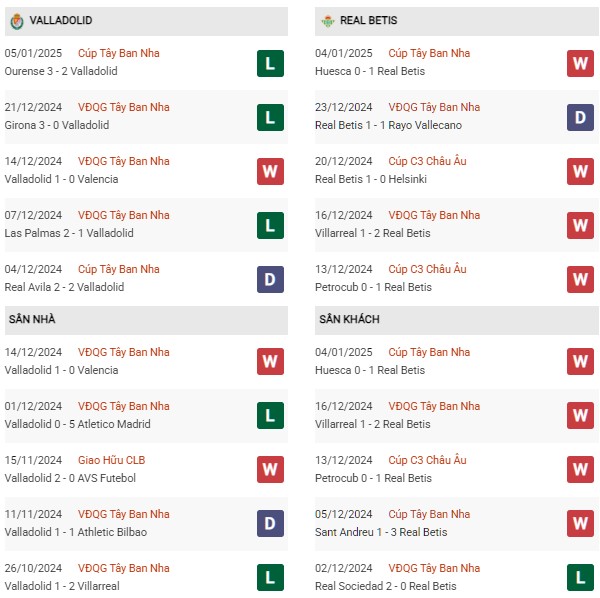The image size is (600, 598).
Task: Click the W badge for Huesca 0-1 Real Betis in the top list
Action: coord(580,64)
